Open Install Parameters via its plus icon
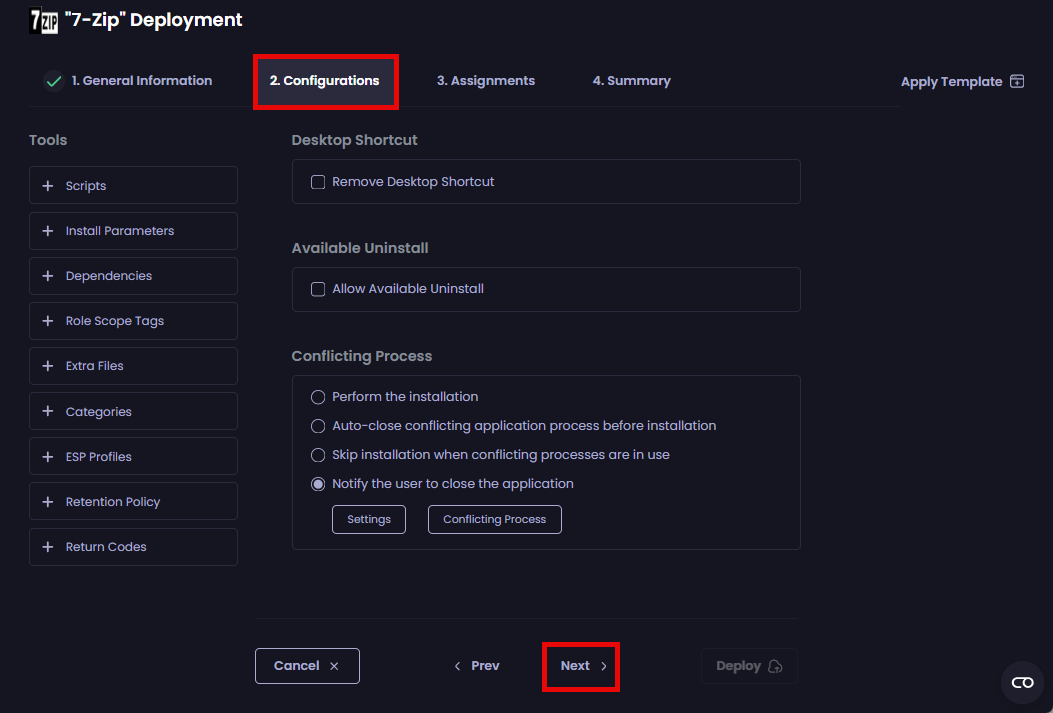 47,230
